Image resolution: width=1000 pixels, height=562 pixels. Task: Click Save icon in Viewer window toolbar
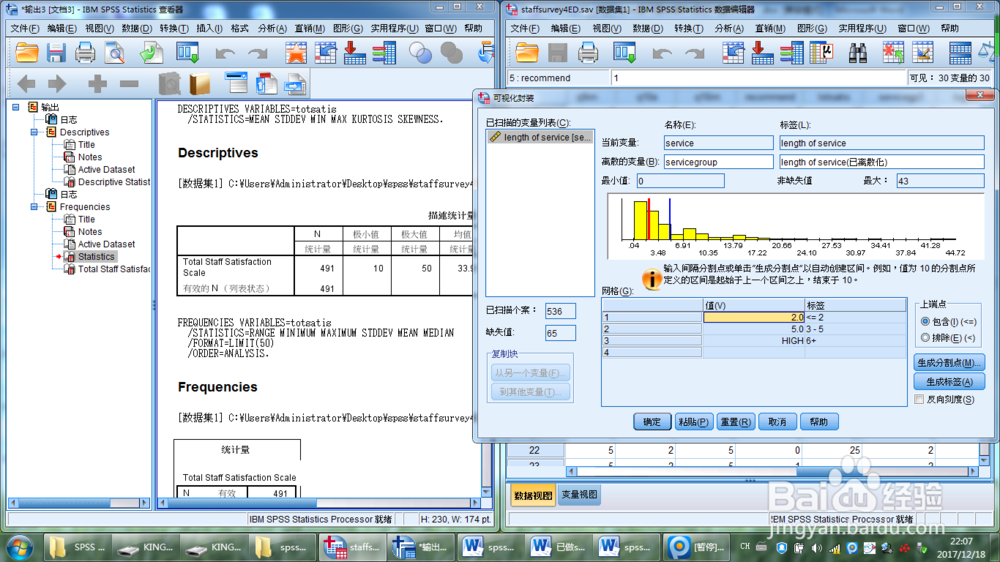(x=56, y=53)
